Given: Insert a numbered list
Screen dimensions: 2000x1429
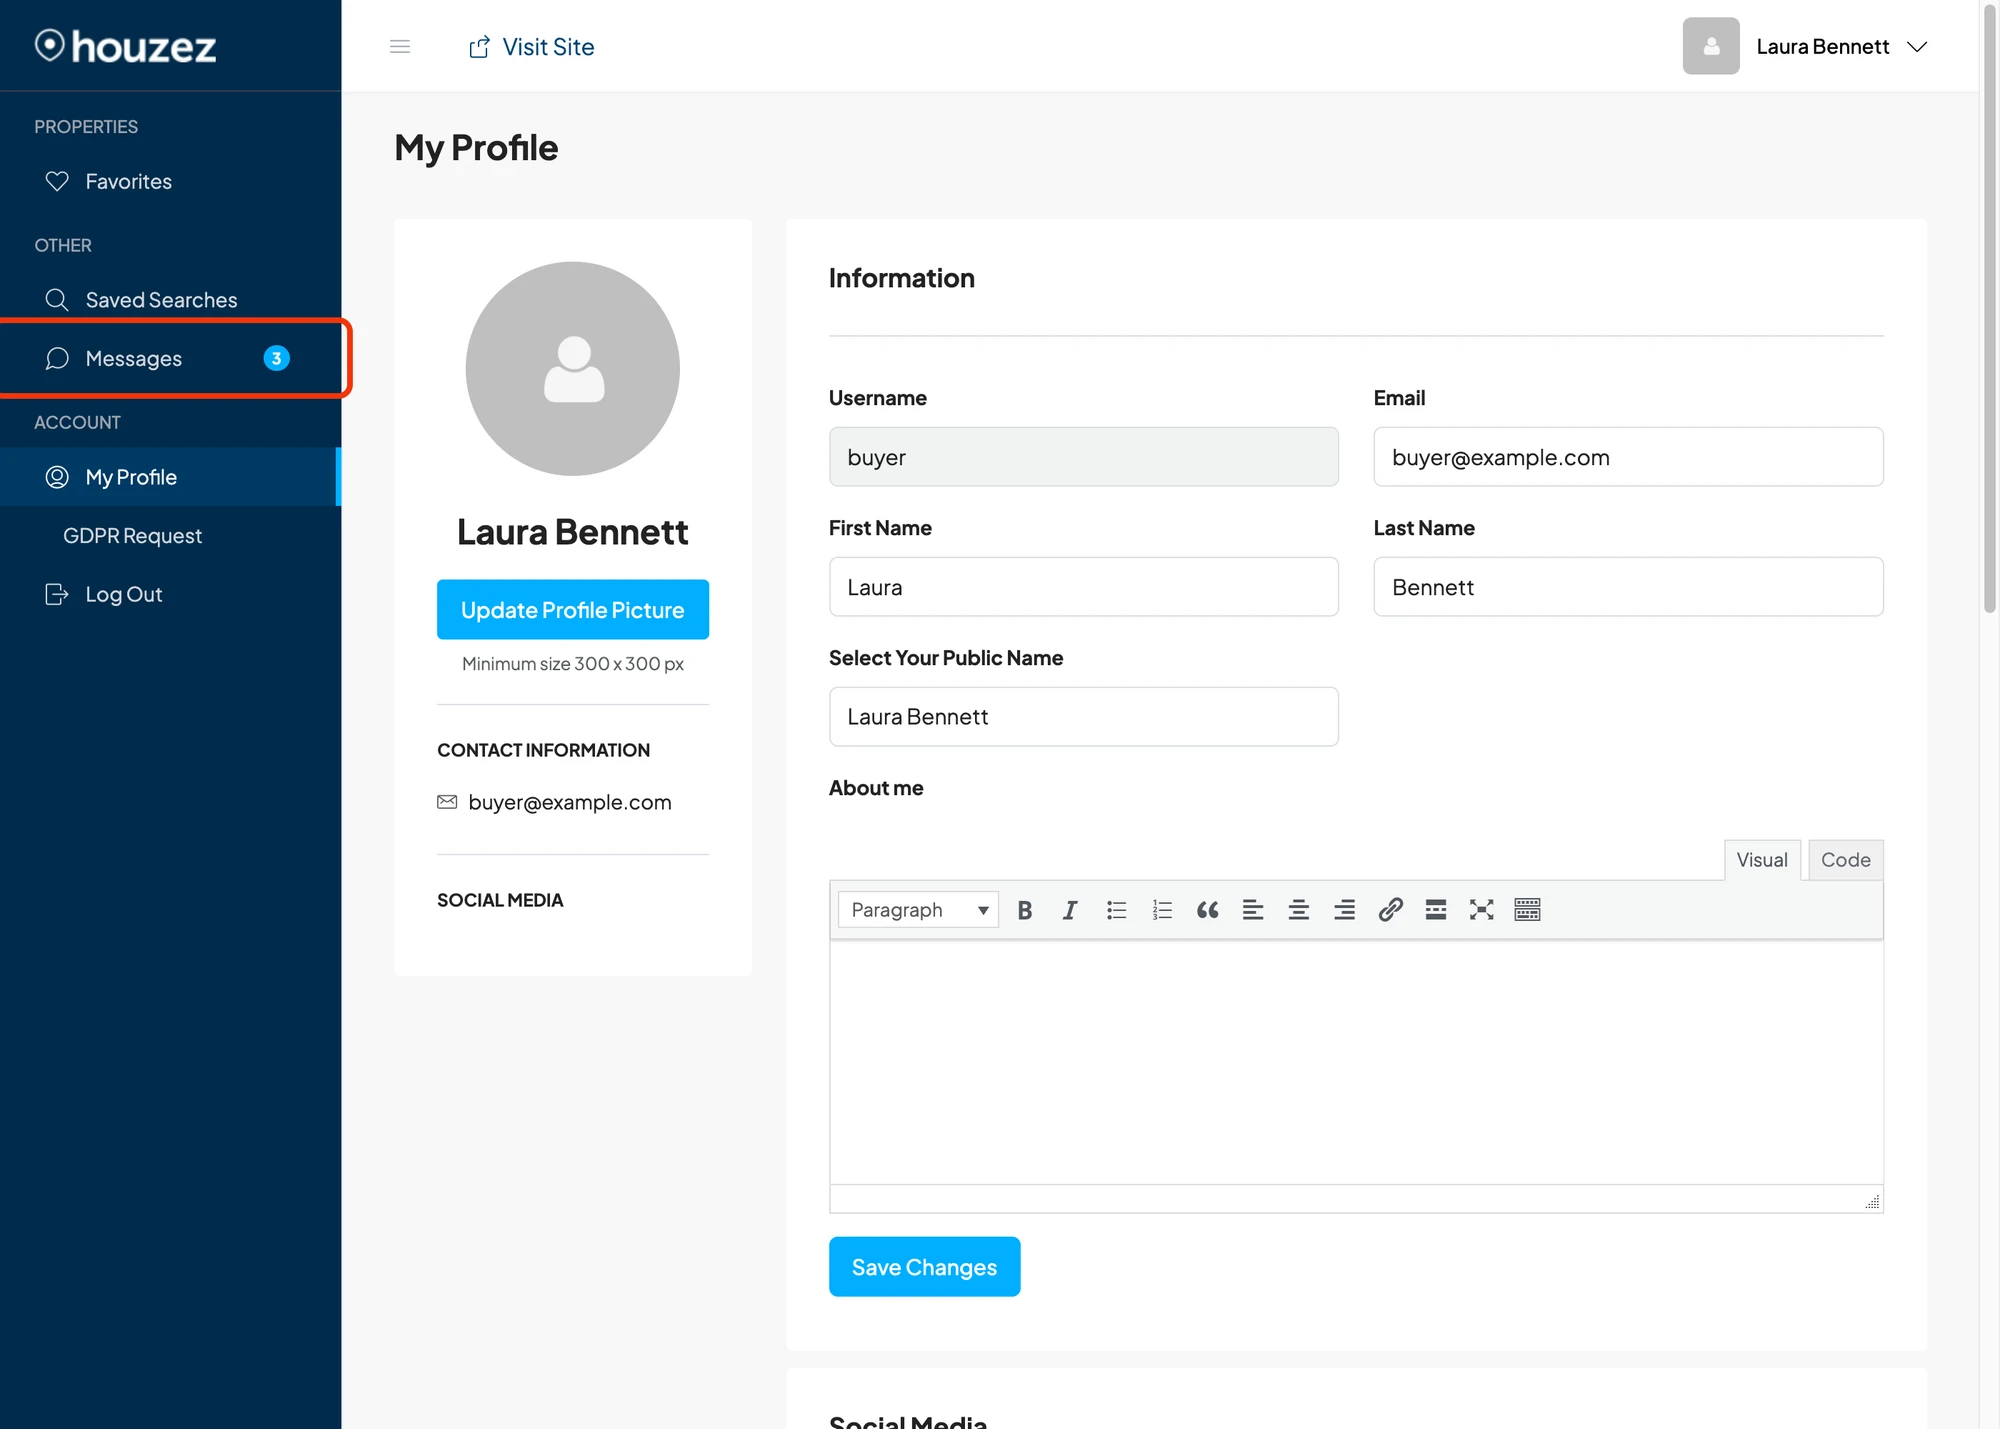Looking at the screenshot, I should (1162, 910).
